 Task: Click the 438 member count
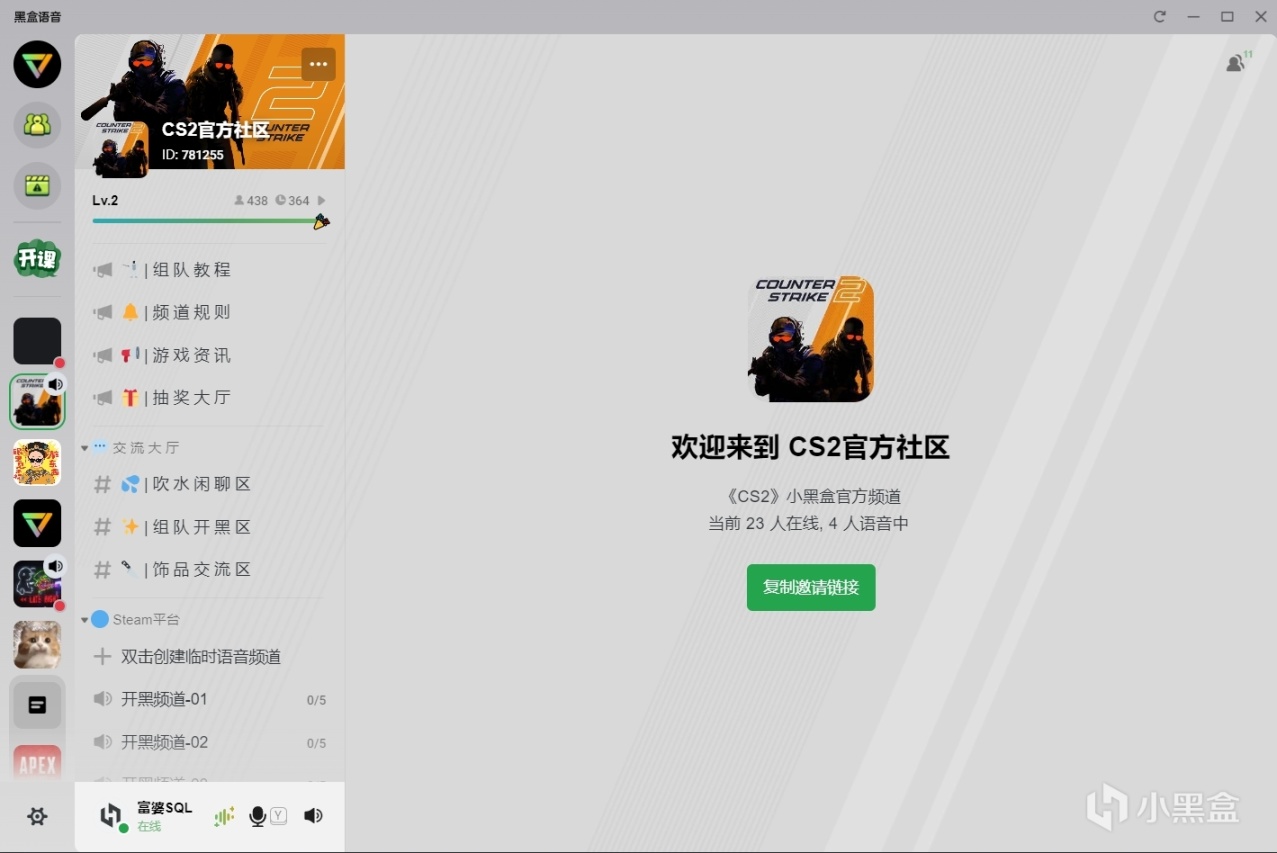pos(251,201)
